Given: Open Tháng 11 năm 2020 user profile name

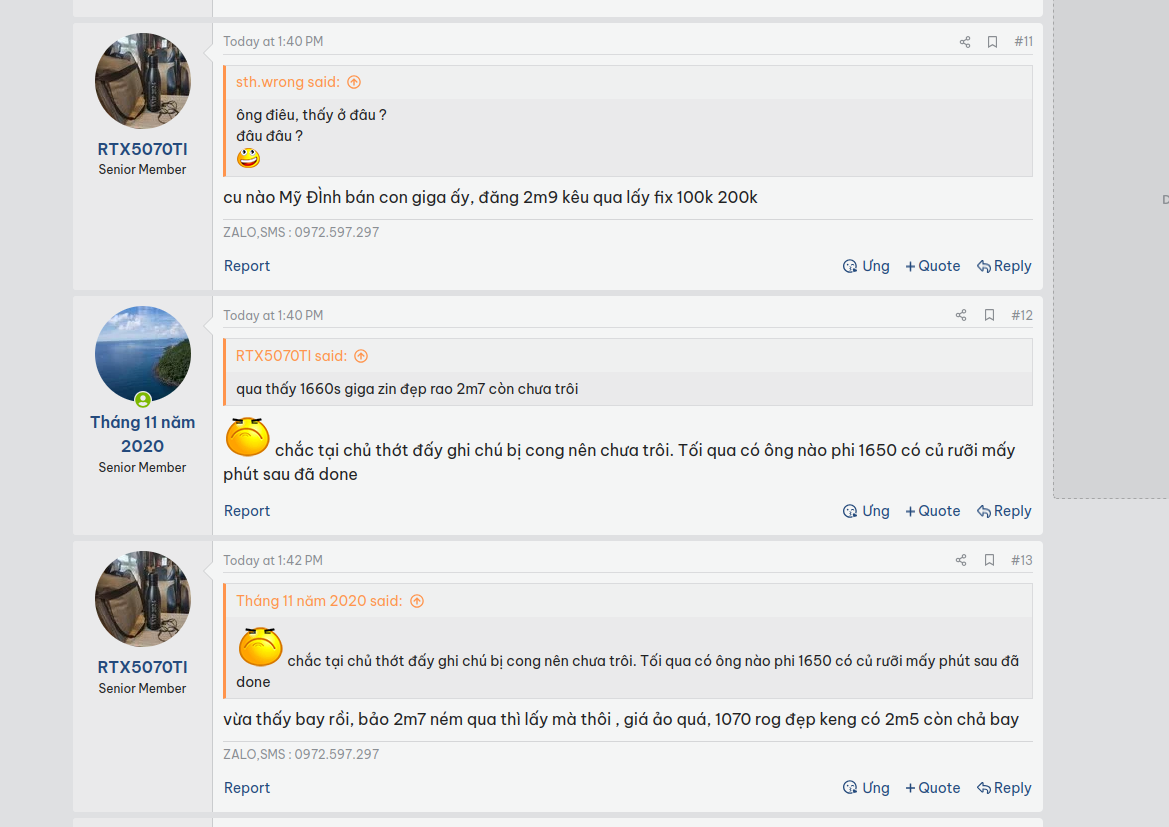Looking at the screenshot, I should tap(142, 434).
